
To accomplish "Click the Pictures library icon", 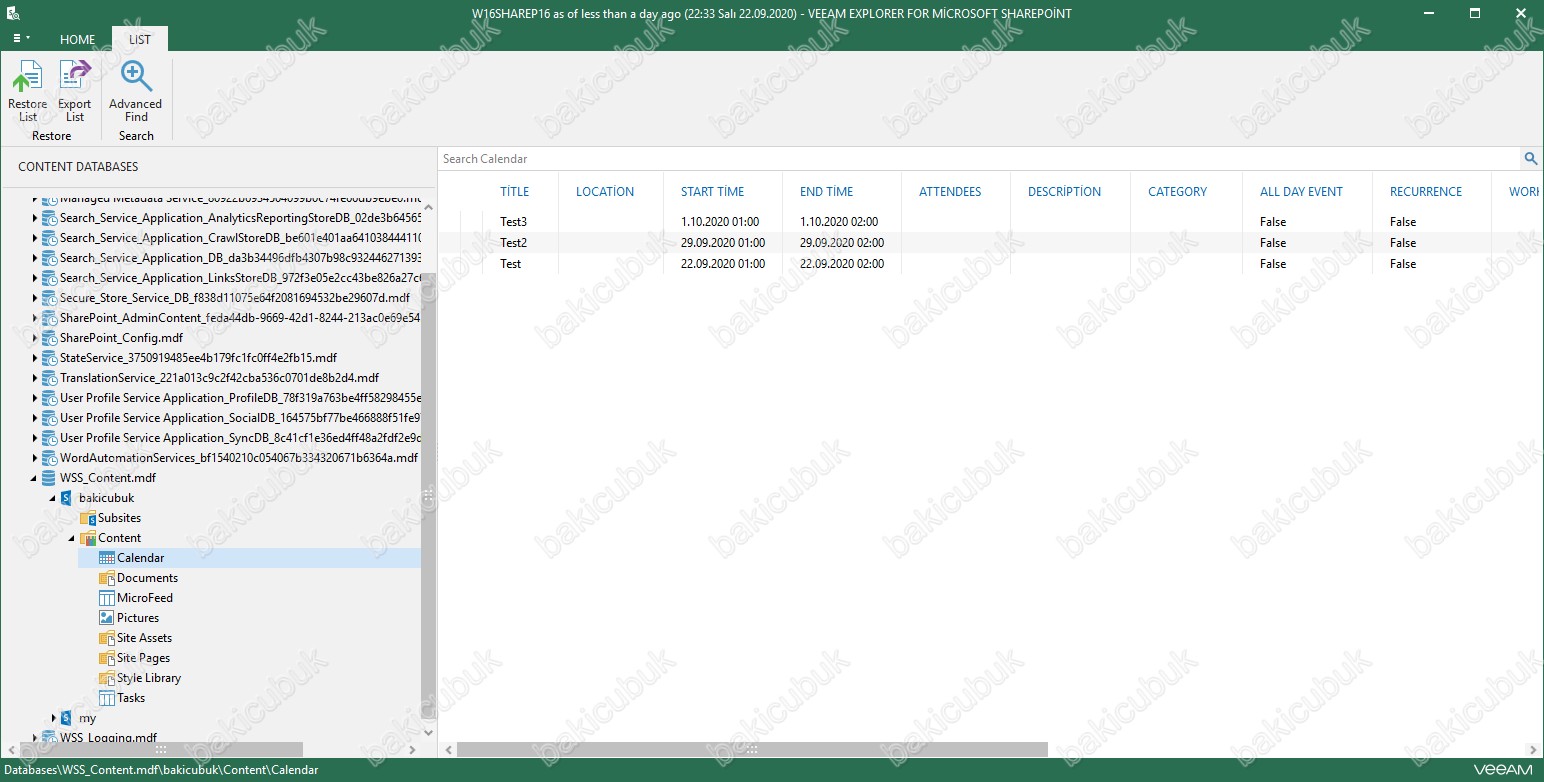I will pos(107,617).
